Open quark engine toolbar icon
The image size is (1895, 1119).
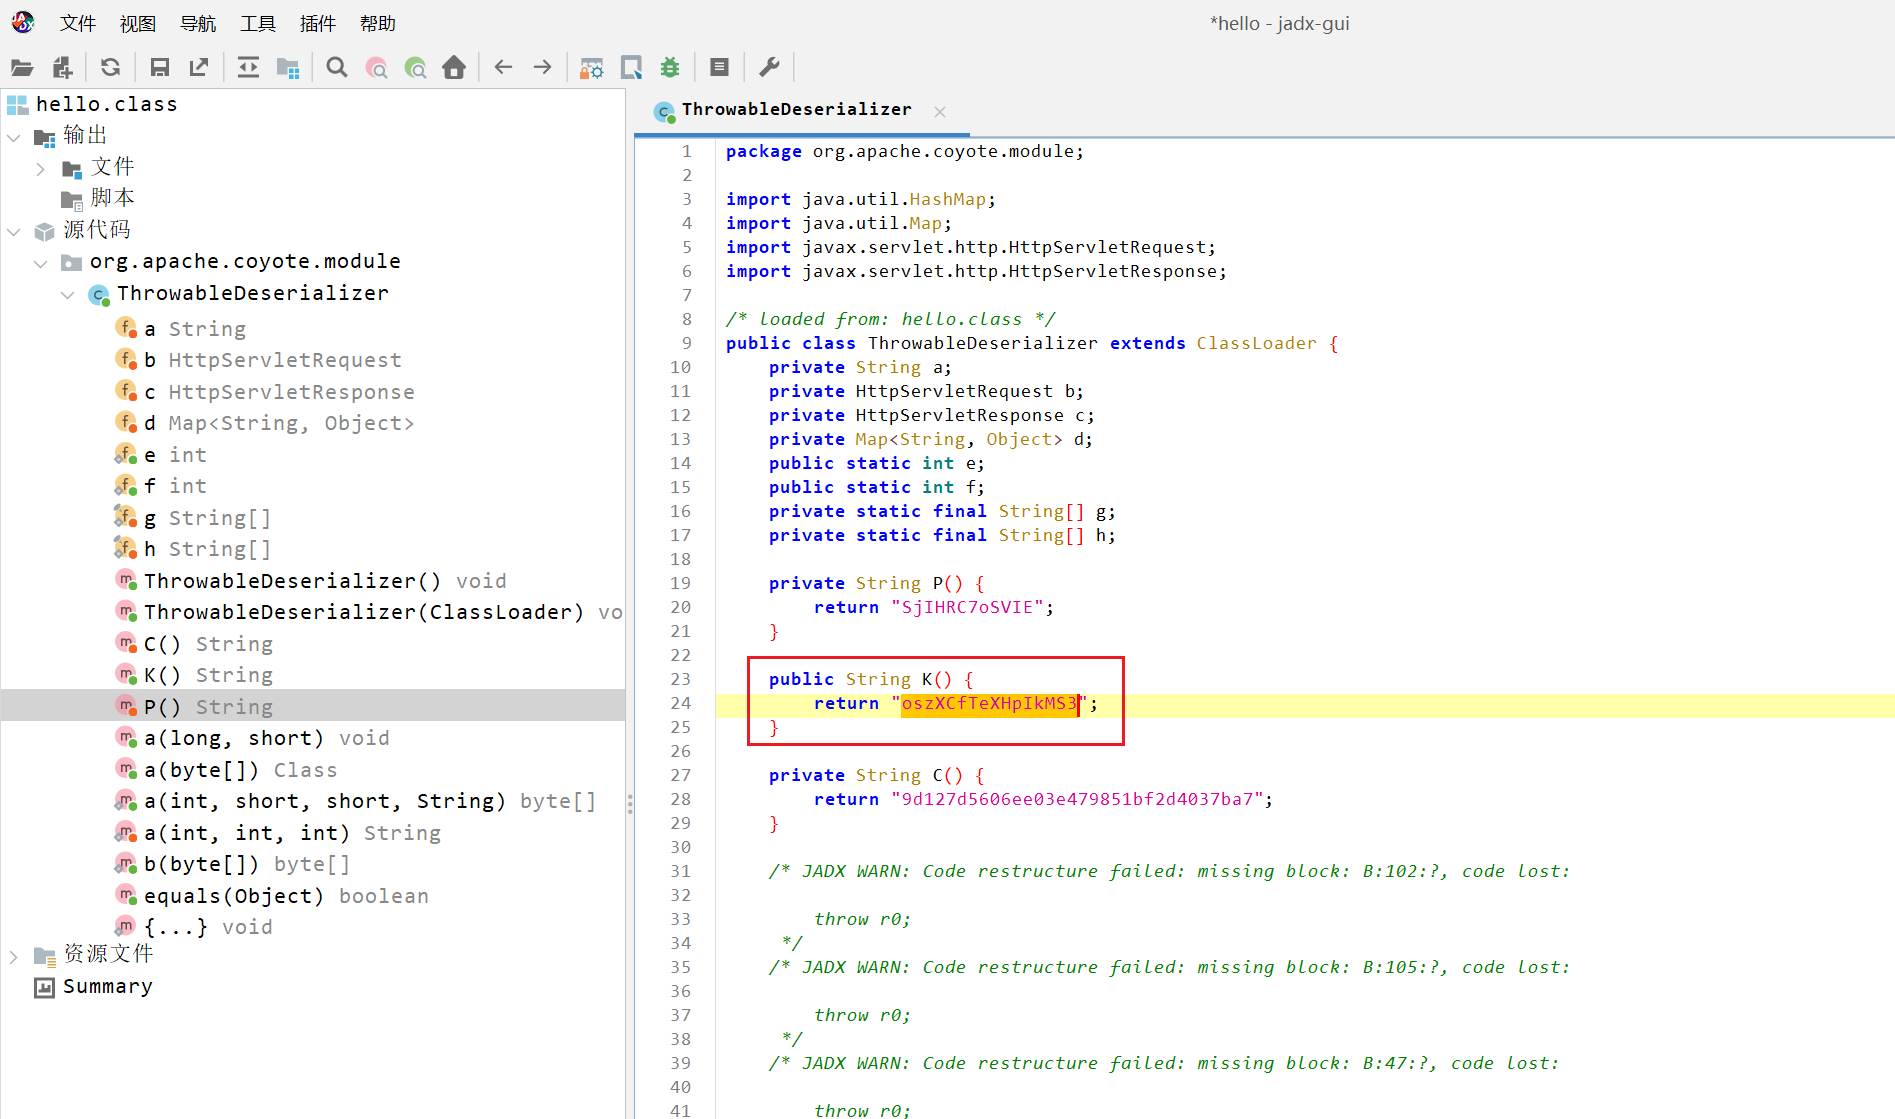pos(631,67)
